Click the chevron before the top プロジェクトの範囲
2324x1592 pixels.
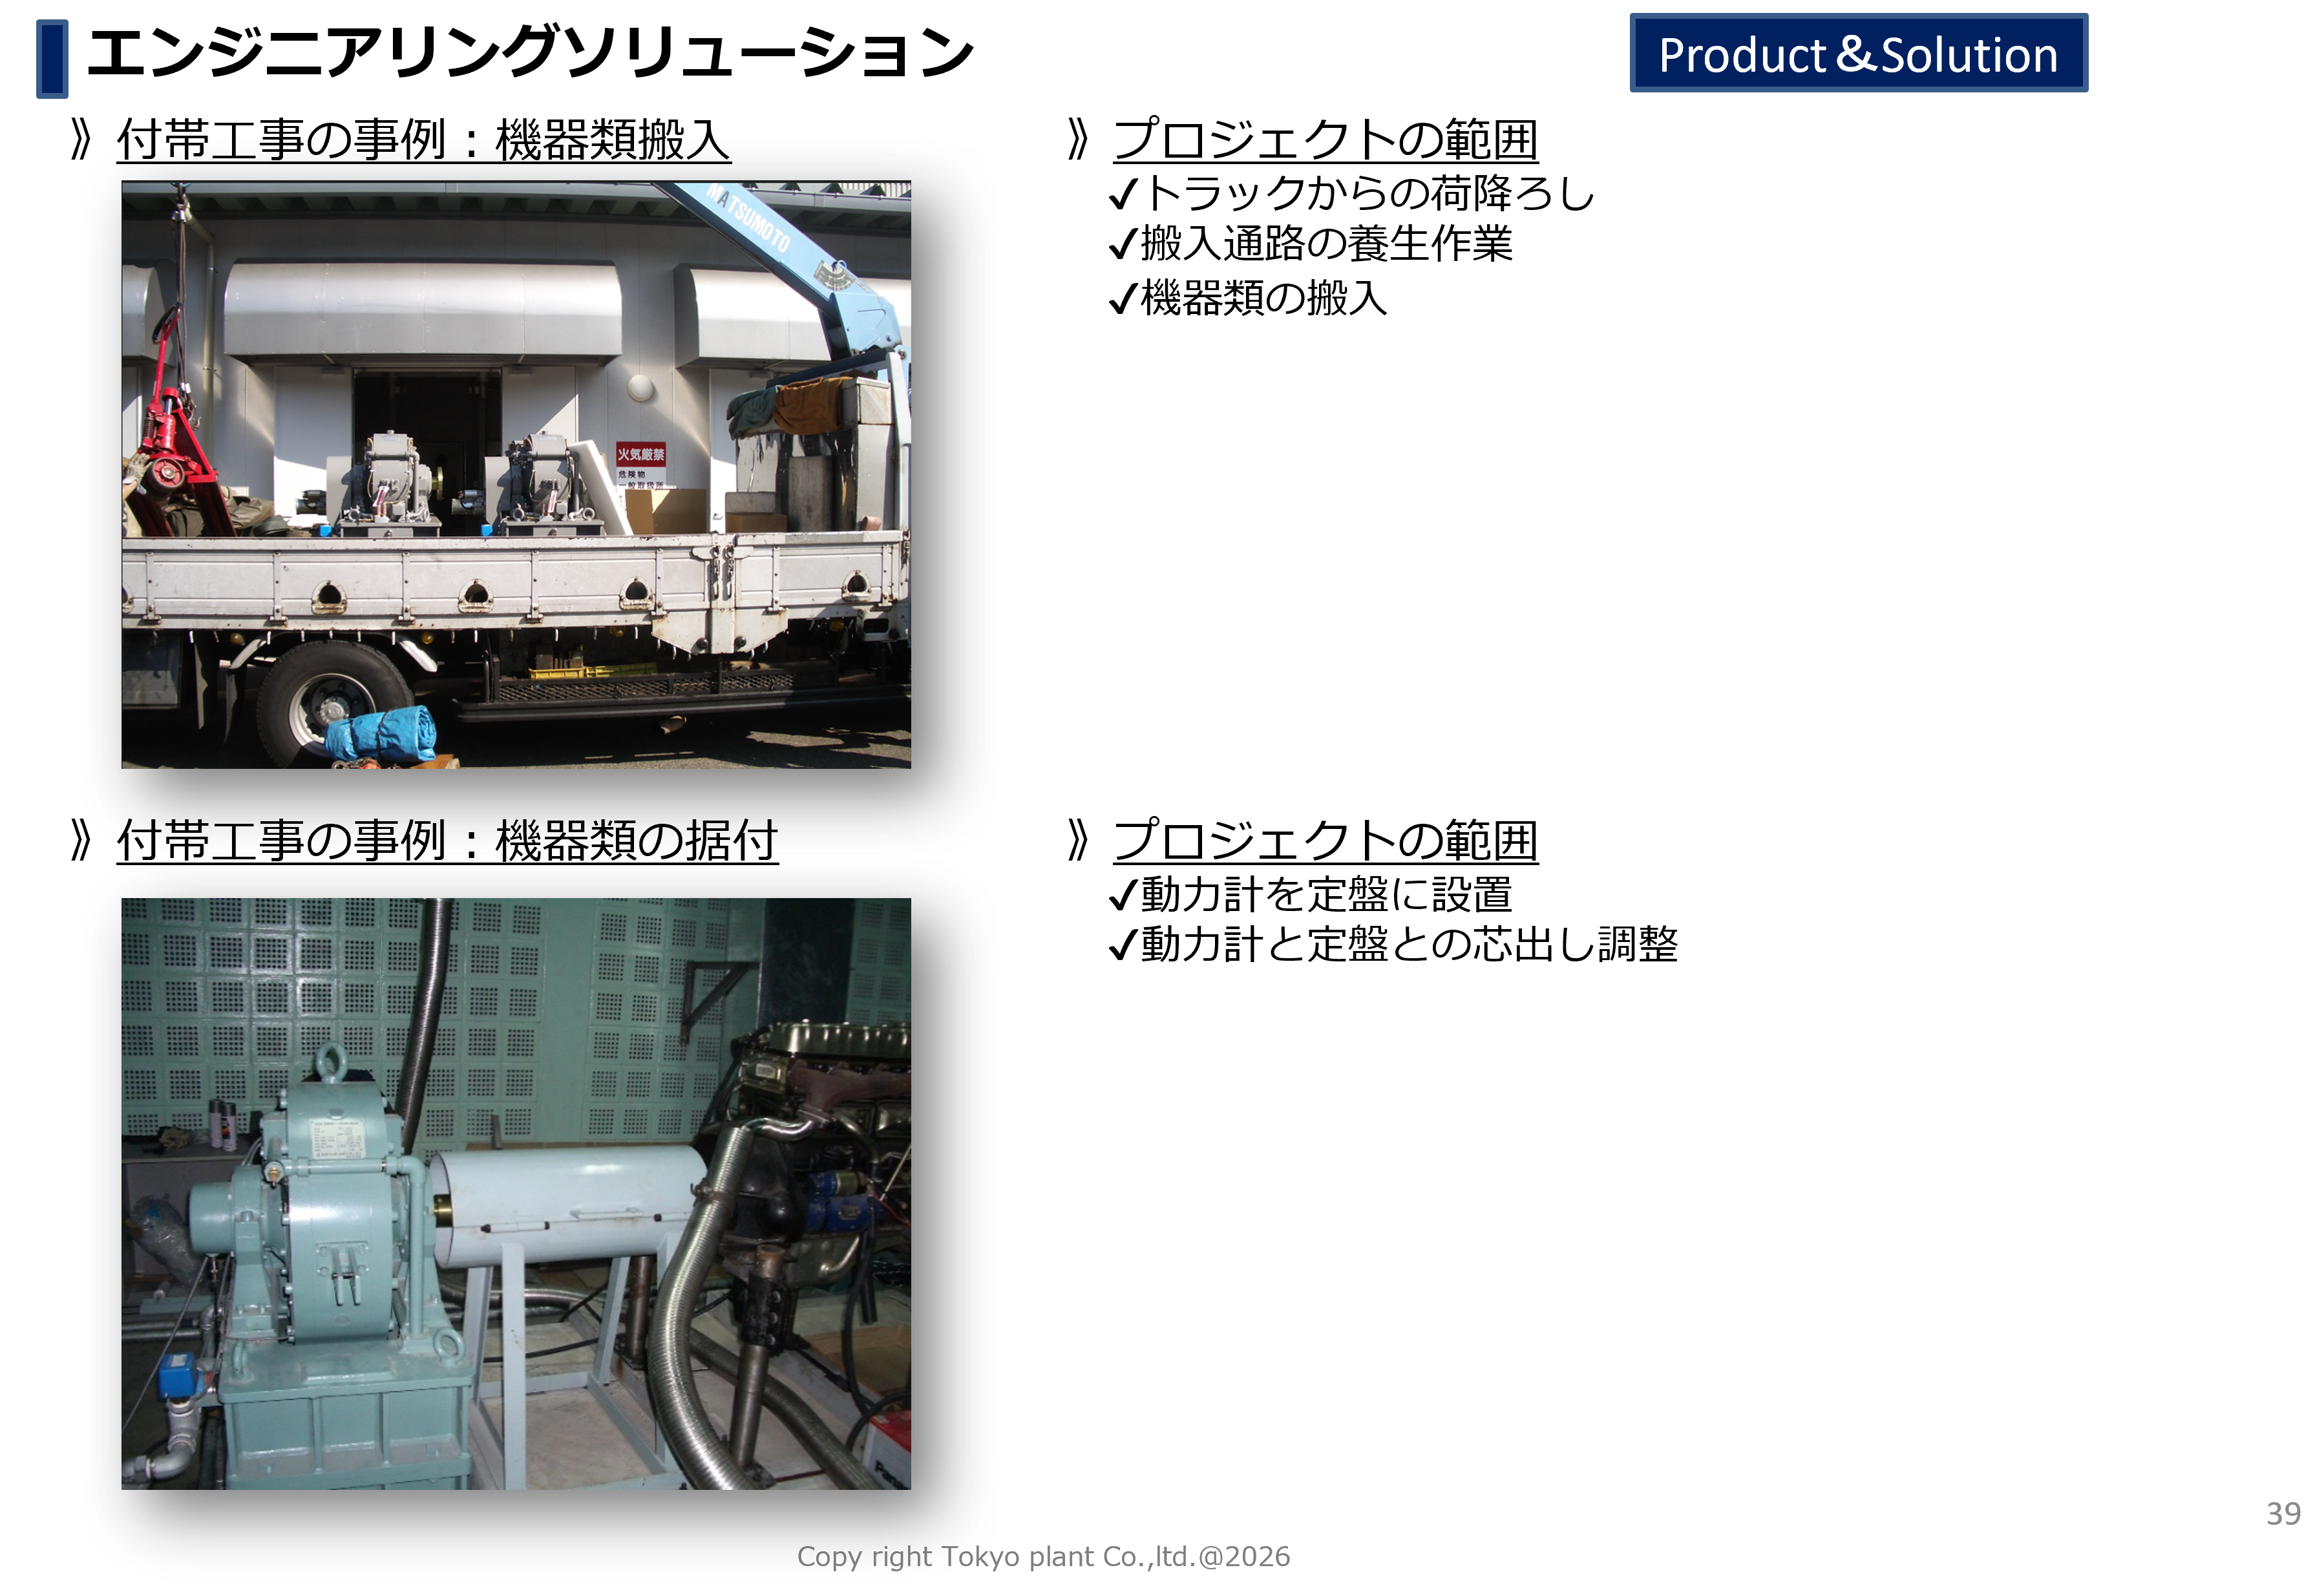(x=1078, y=140)
